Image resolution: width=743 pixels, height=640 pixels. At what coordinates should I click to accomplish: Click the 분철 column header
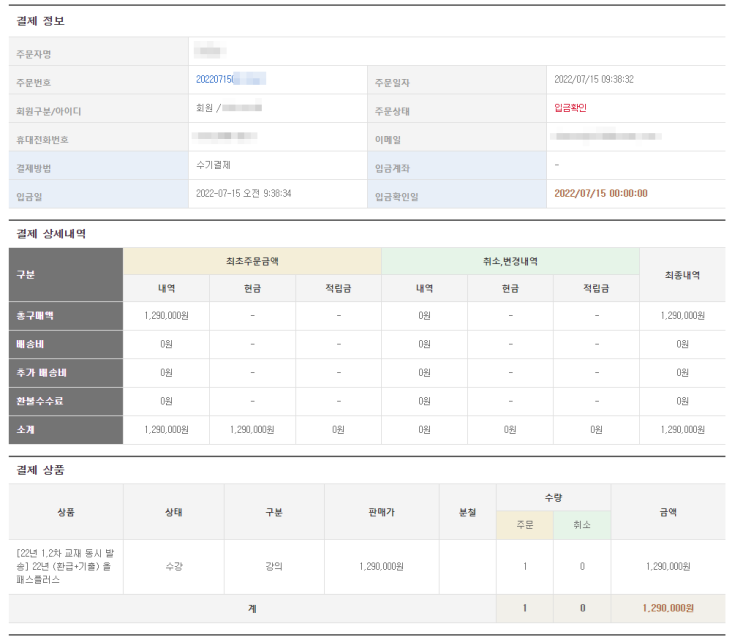468,512
